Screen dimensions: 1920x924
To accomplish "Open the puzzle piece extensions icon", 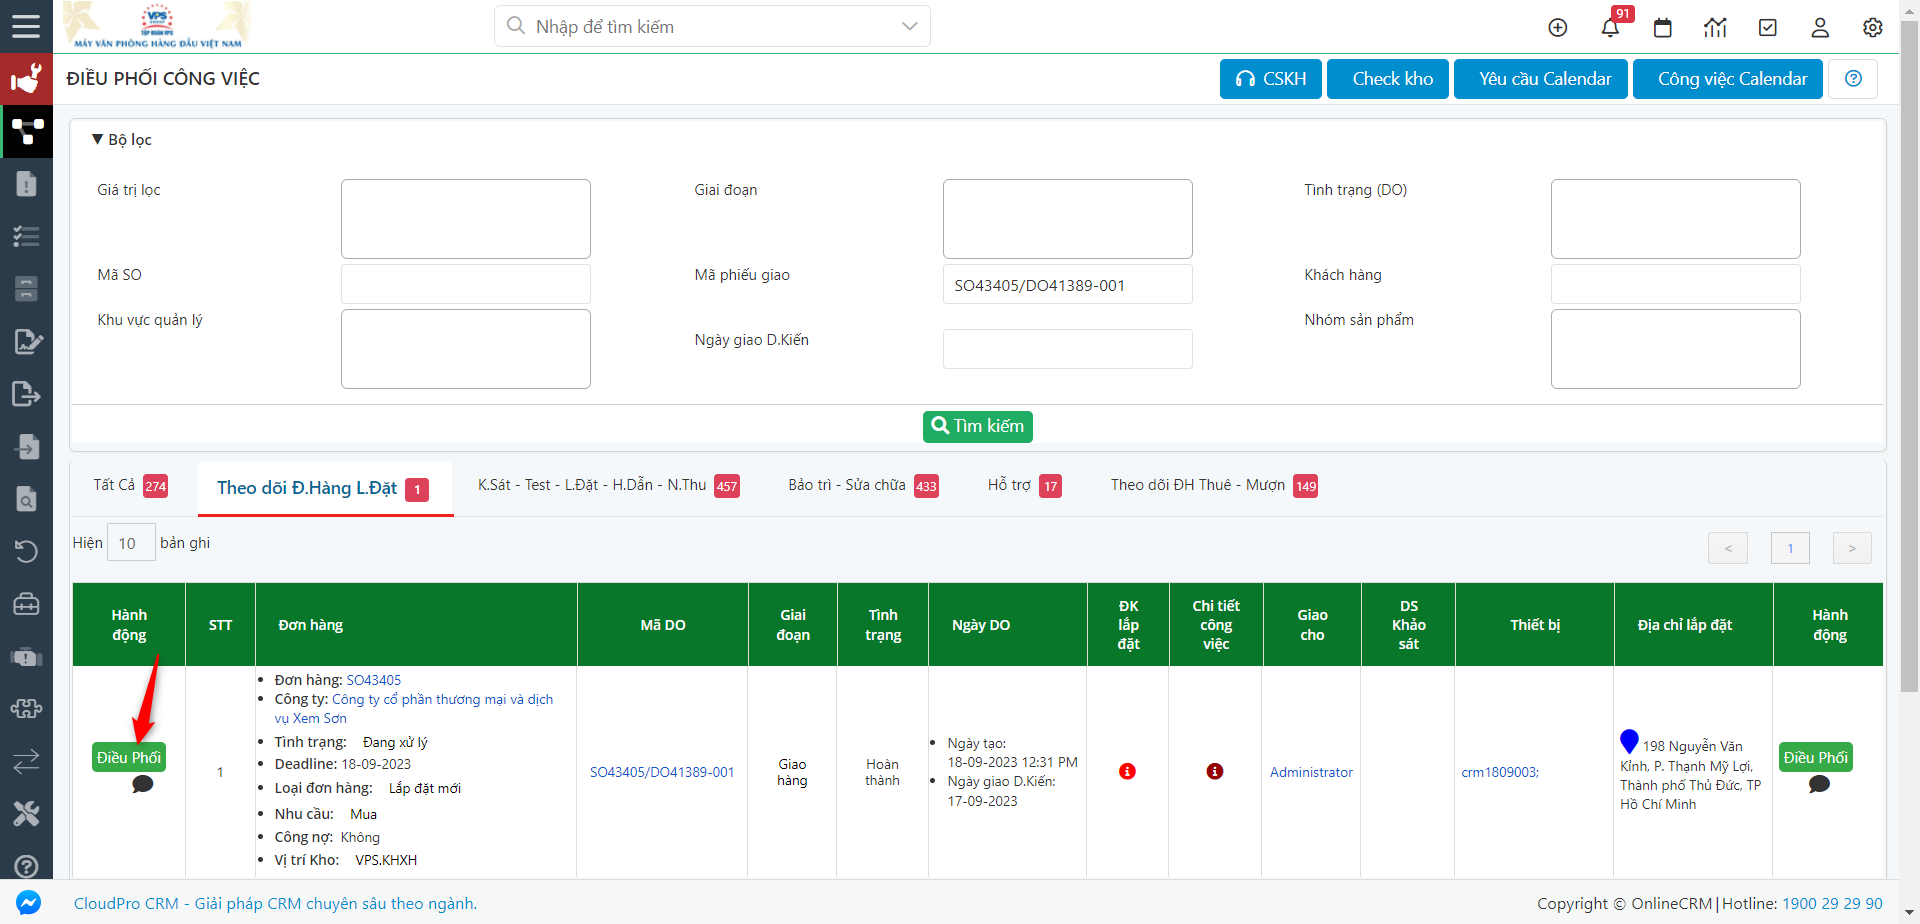I will [26, 709].
